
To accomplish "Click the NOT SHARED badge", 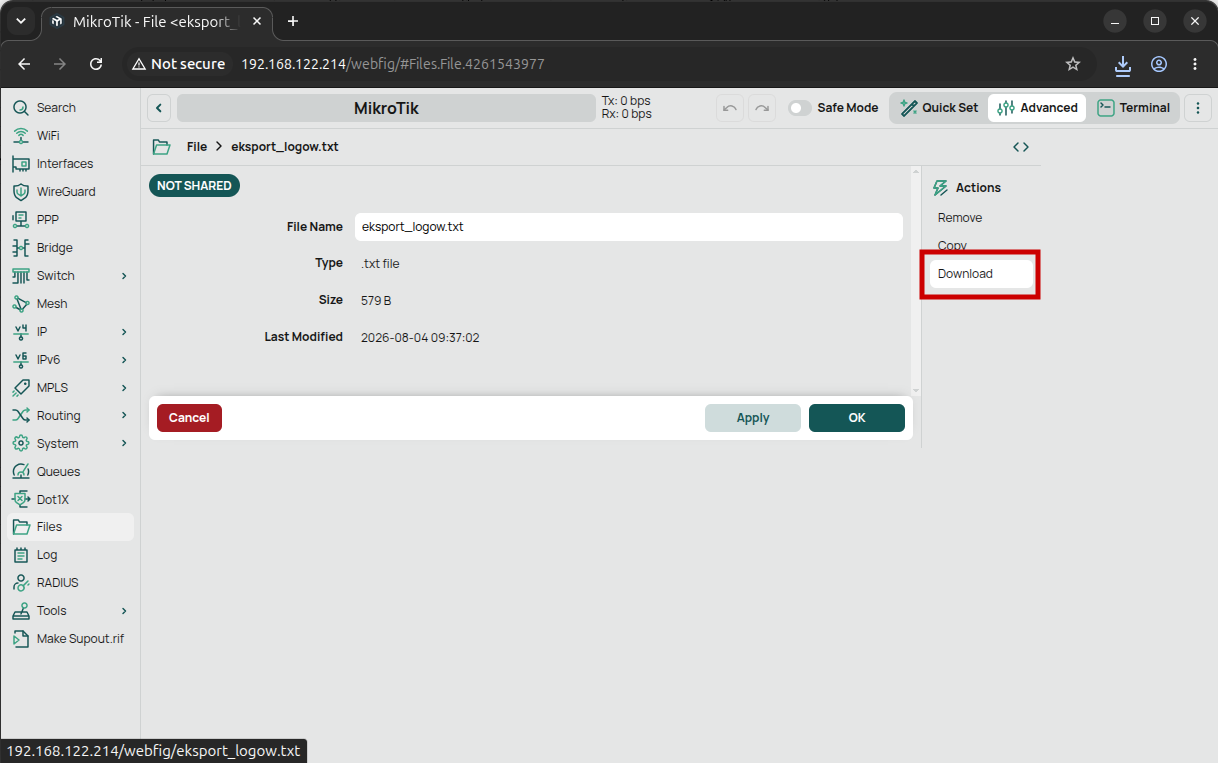I will (194, 186).
